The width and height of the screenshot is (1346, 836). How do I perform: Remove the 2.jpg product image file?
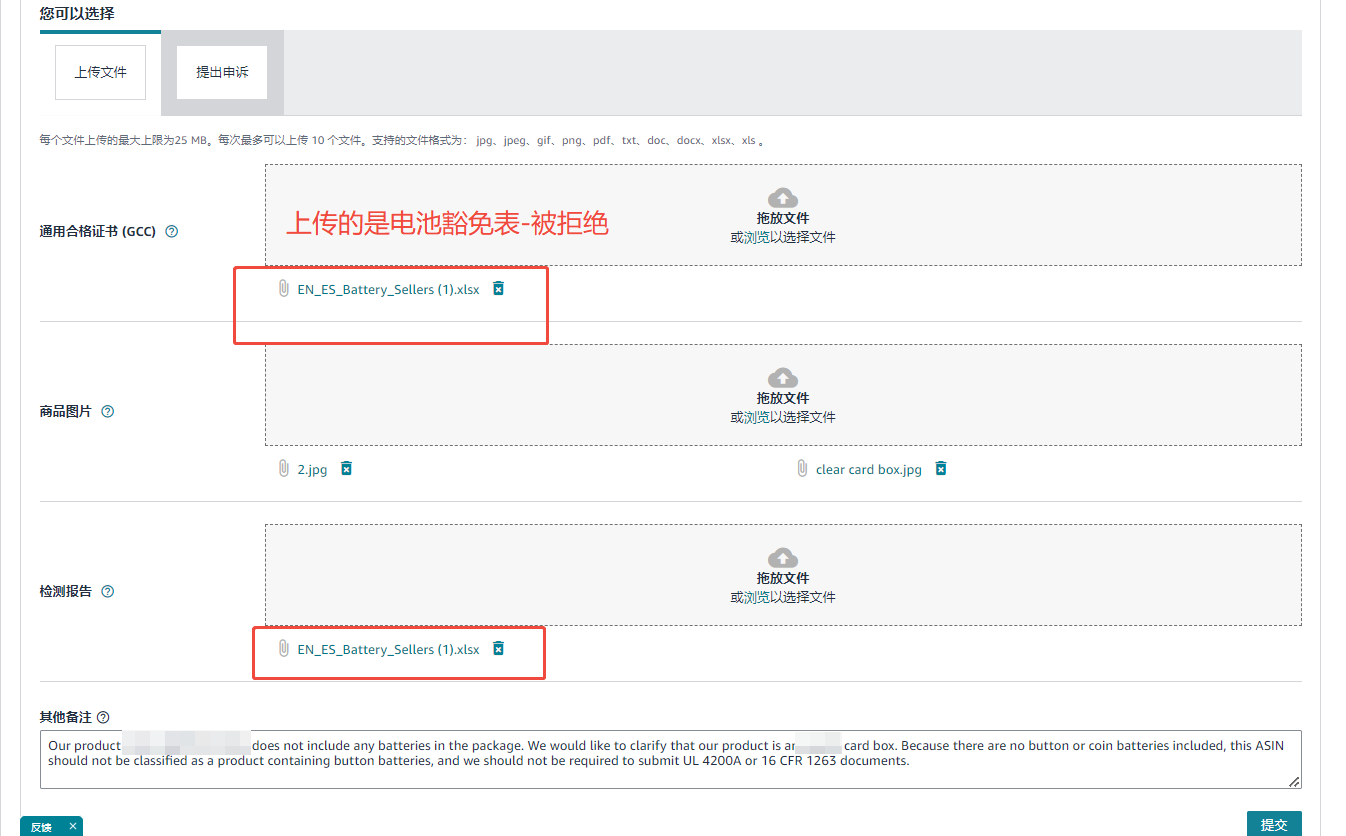click(x=346, y=469)
